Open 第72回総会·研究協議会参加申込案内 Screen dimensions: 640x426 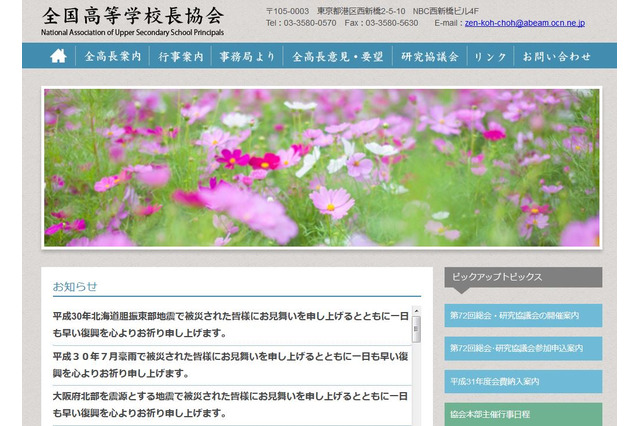(x=523, y=348)
